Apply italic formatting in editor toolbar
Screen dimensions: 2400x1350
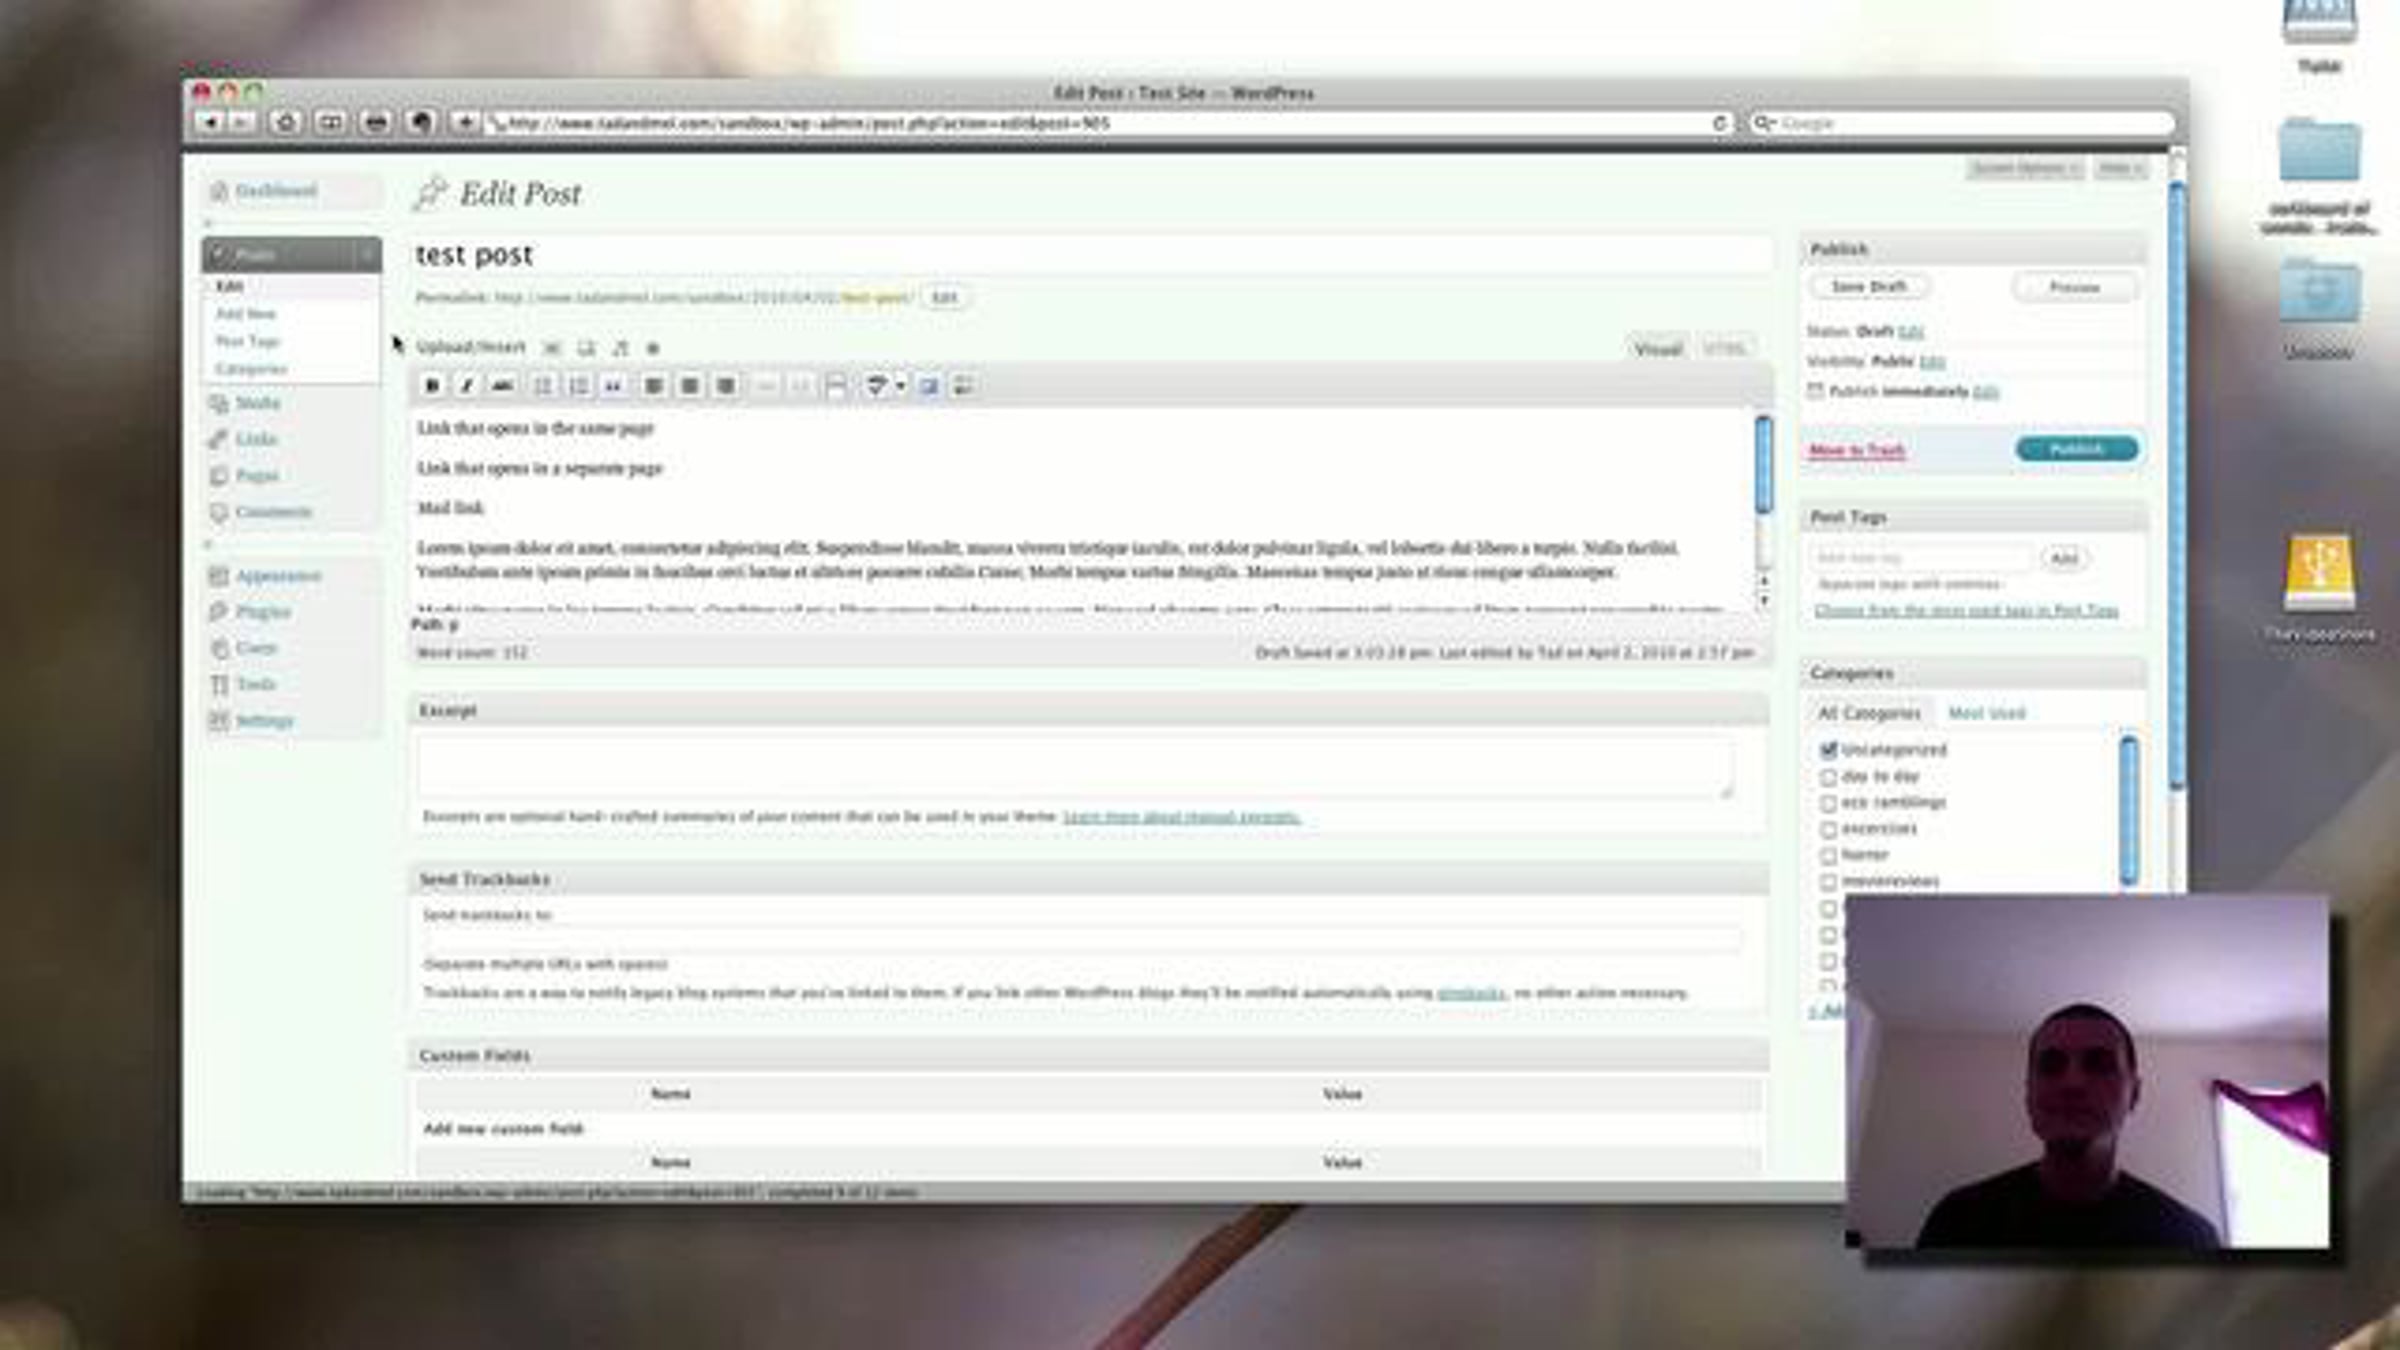[x=467, y=385]
